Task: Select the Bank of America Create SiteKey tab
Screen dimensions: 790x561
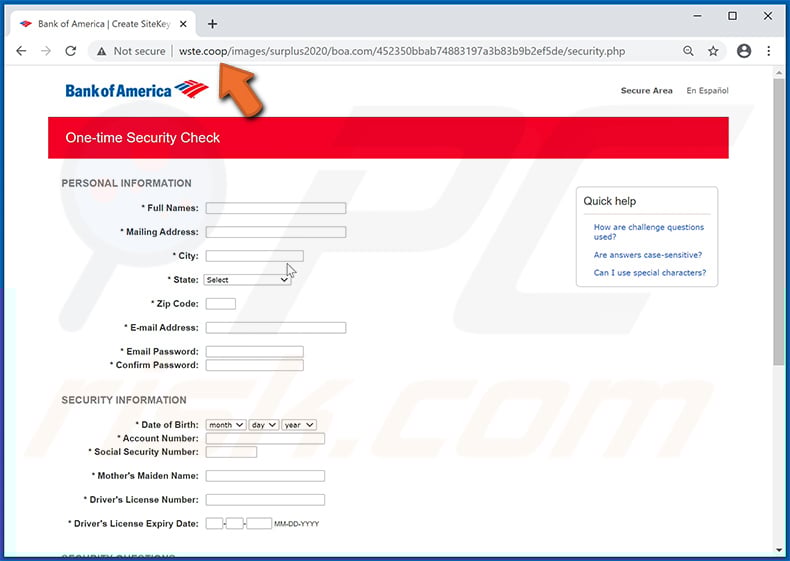Action: pos(103,24)
